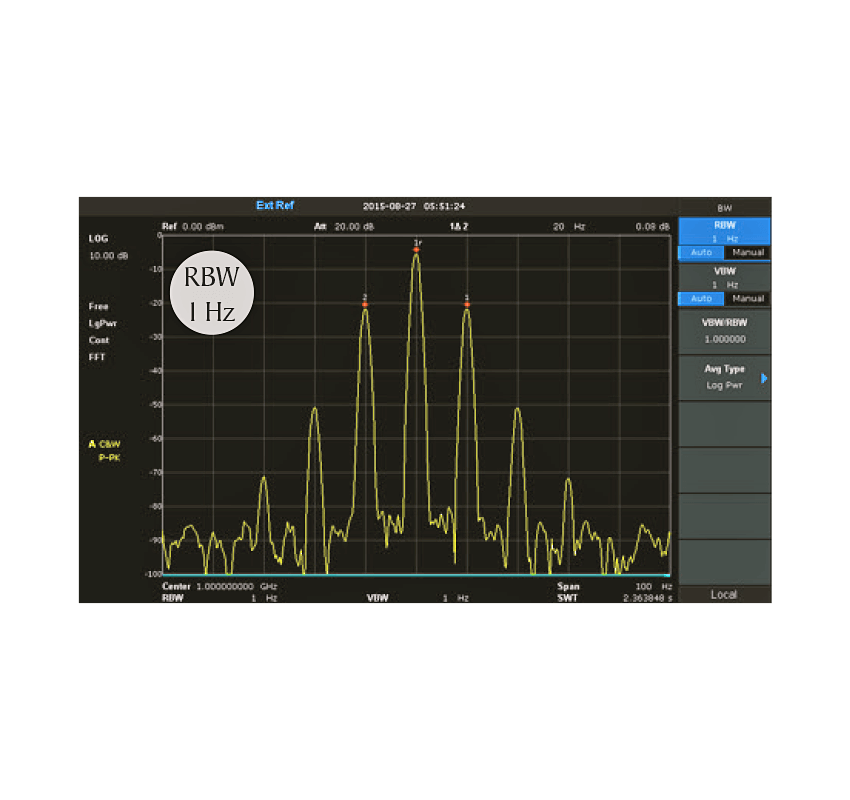Click the BW menu title

(724, 208)
